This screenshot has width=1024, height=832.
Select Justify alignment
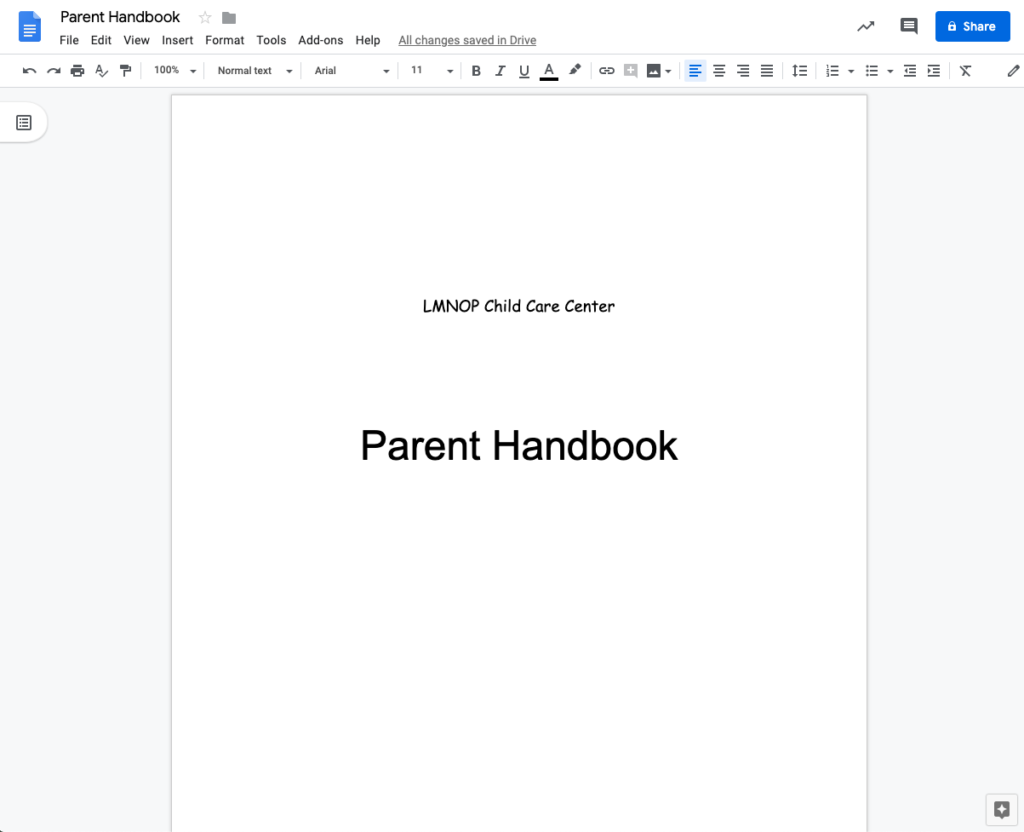(x=767, y=71)
